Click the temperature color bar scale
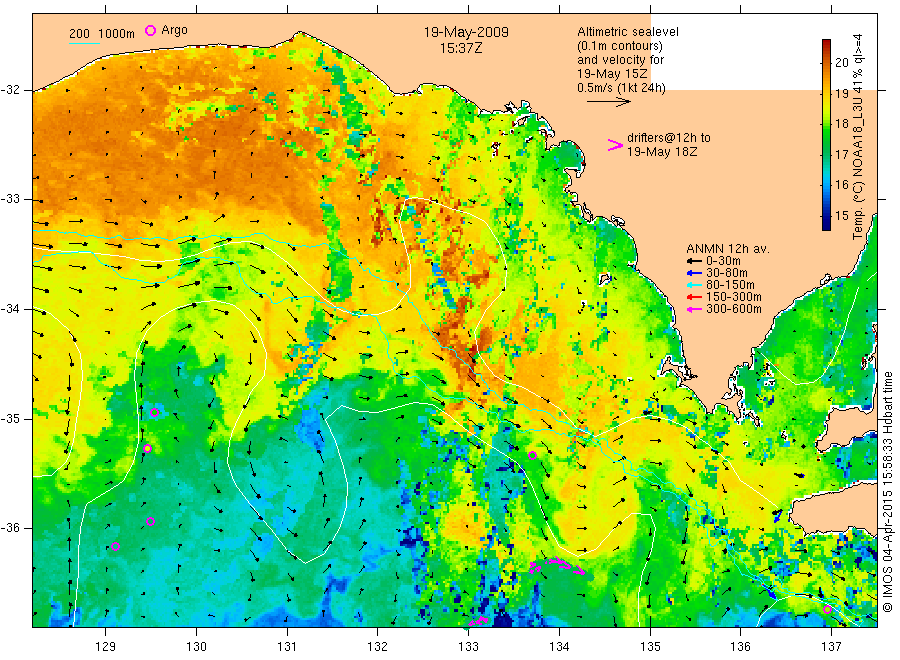 pyautogui.click(x=826, y=135)
